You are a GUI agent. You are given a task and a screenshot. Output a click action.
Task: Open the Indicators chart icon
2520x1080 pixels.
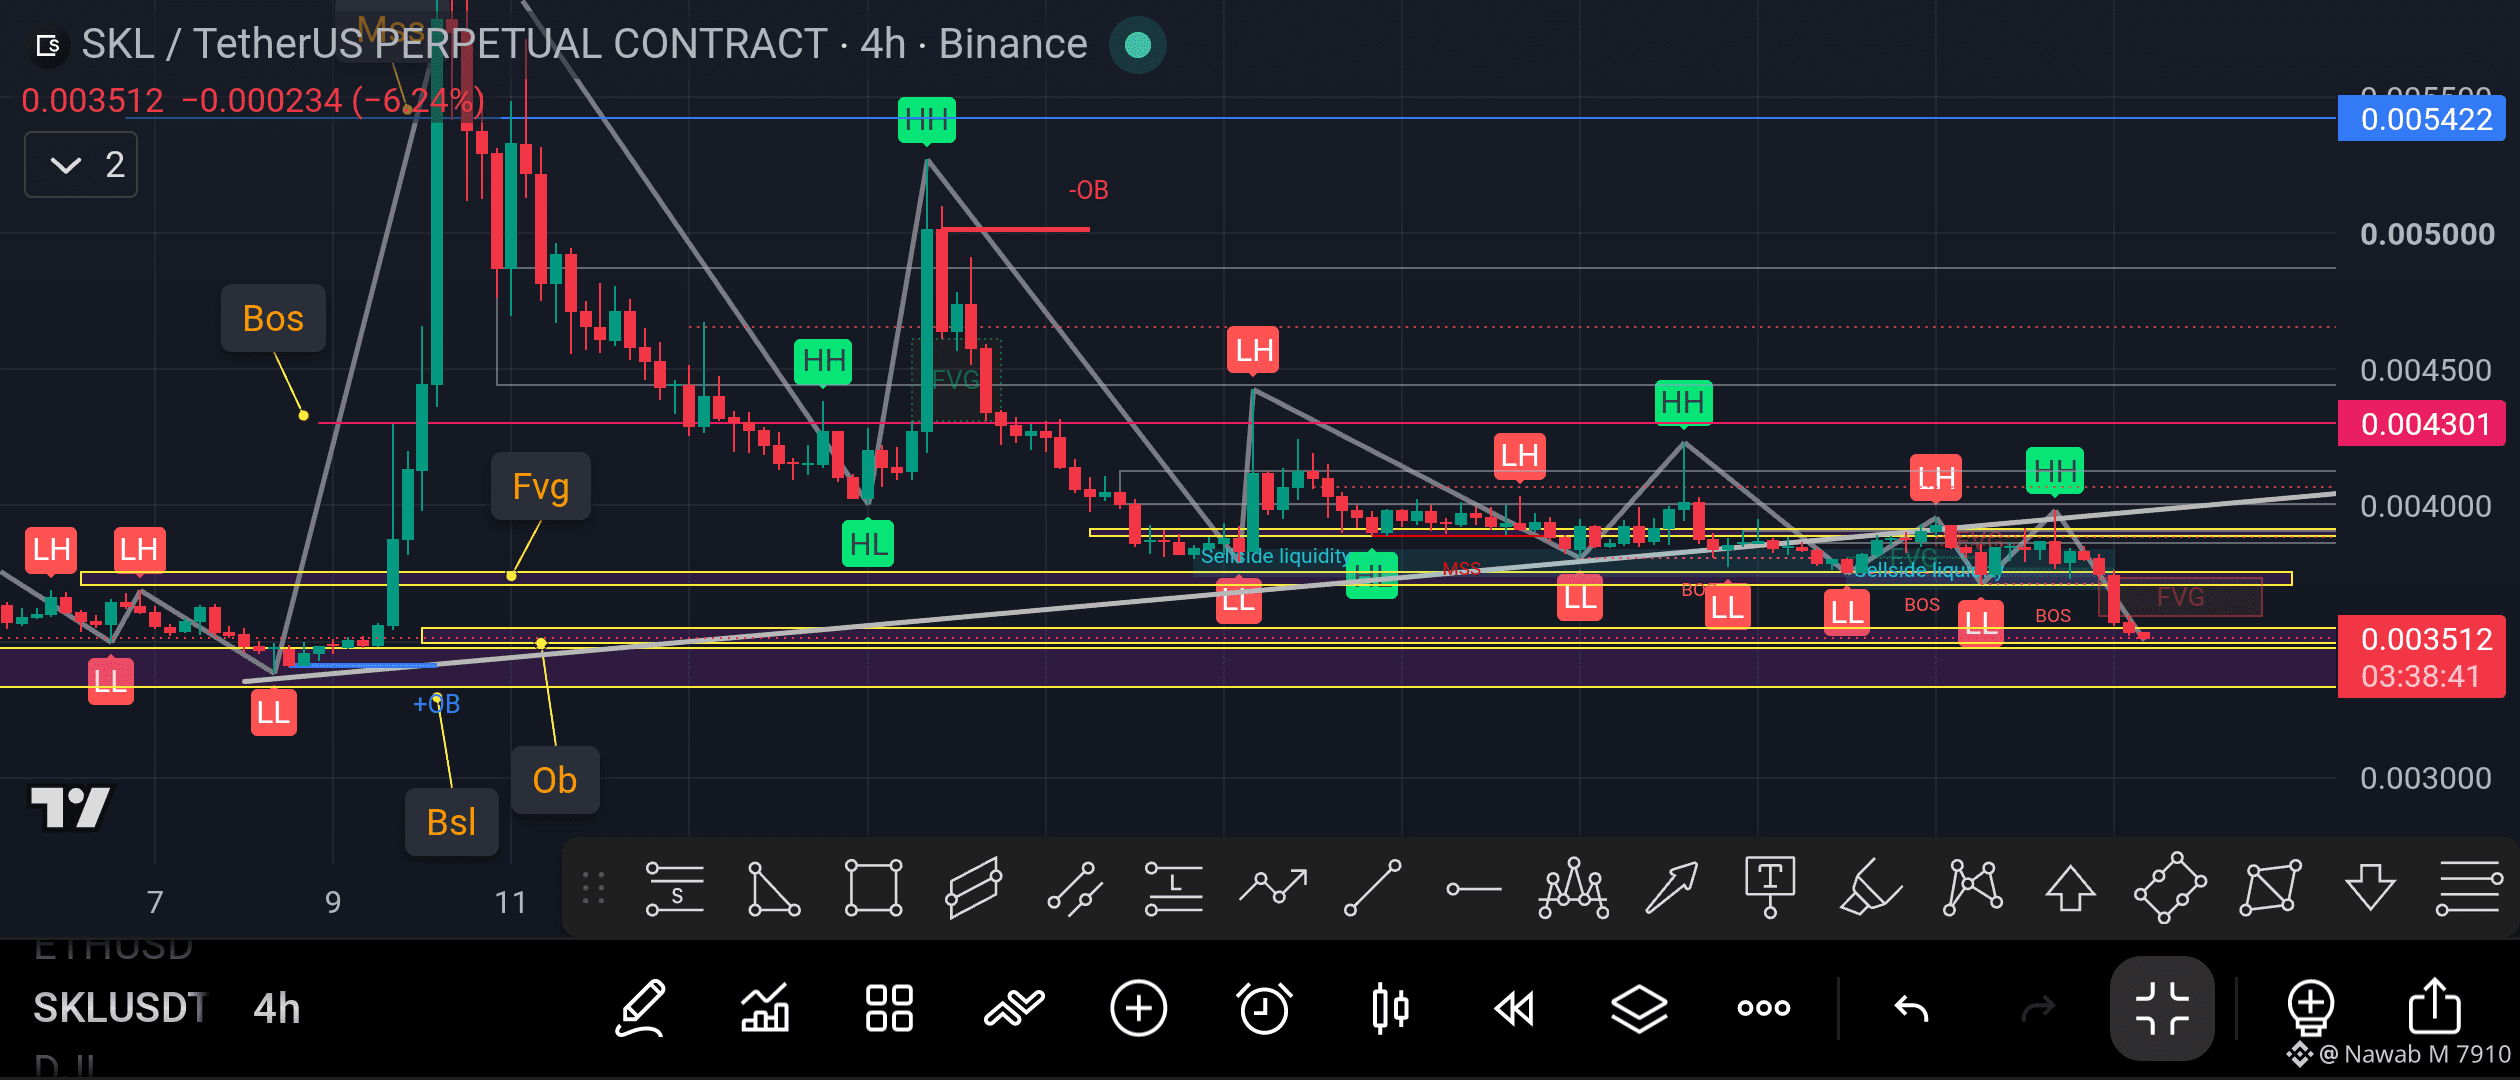765,1008
